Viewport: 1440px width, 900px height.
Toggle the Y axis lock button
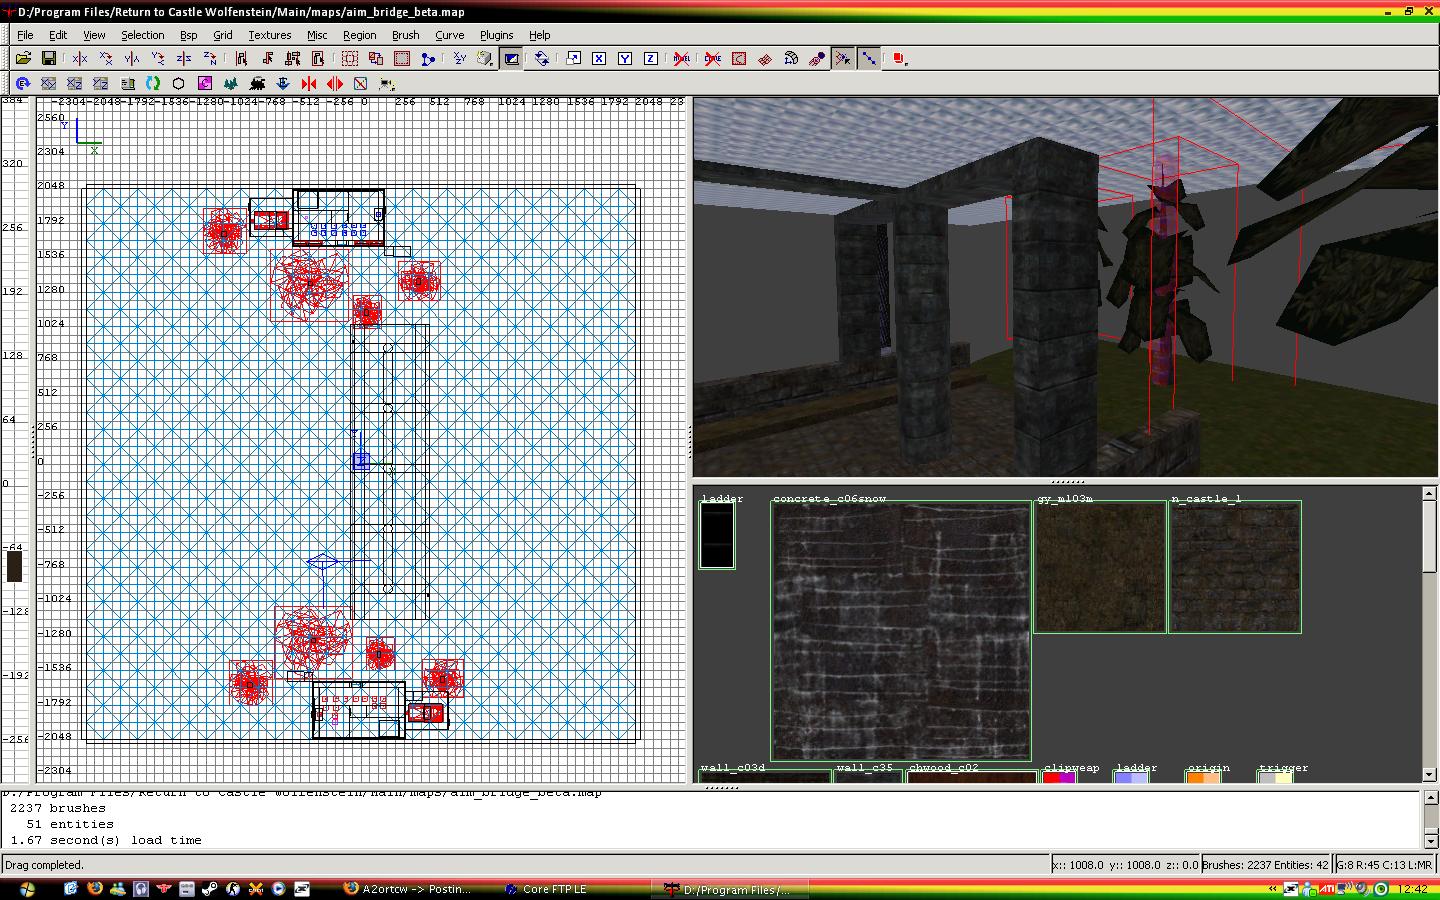(x=625, y=59)
